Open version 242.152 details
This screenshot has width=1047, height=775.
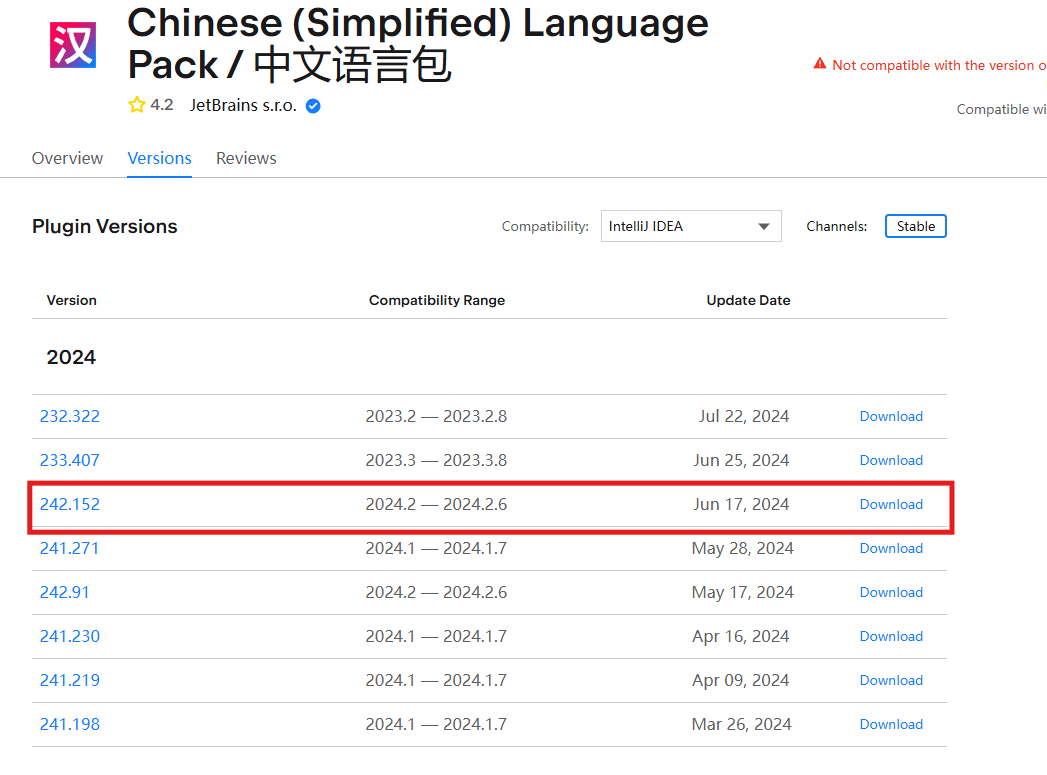pos(69,505)
